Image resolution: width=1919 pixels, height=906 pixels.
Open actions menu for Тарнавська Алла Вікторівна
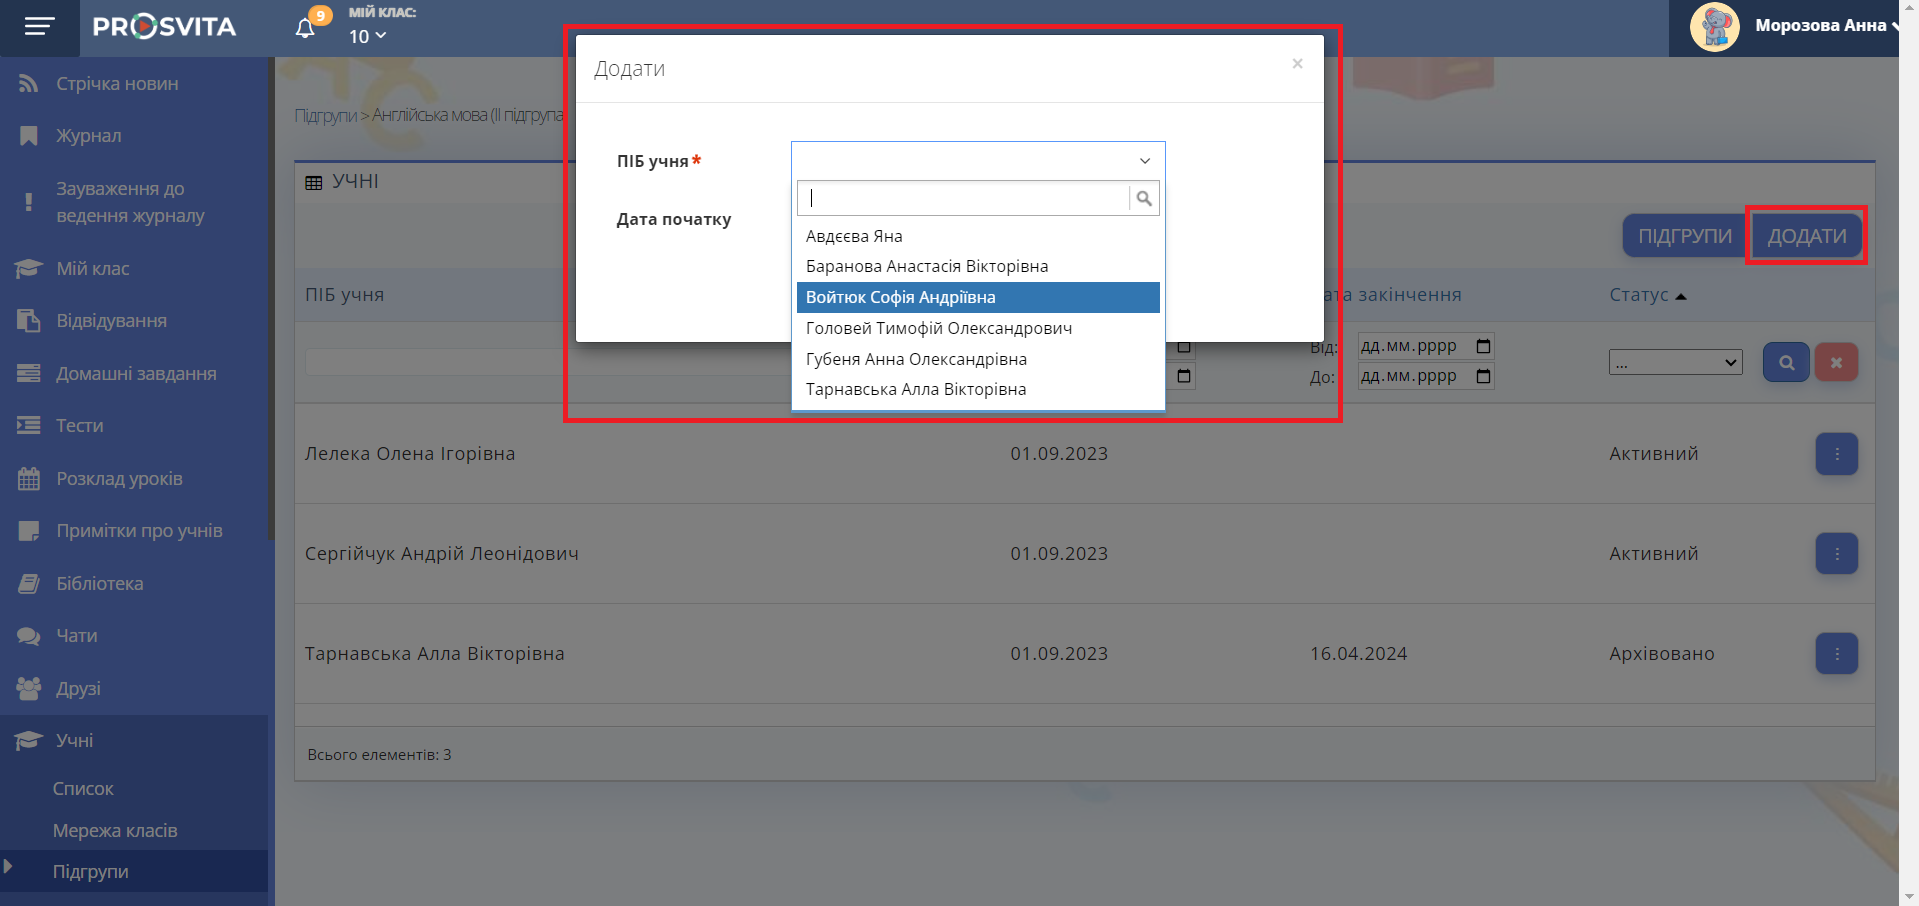[x=1836, y=654]
